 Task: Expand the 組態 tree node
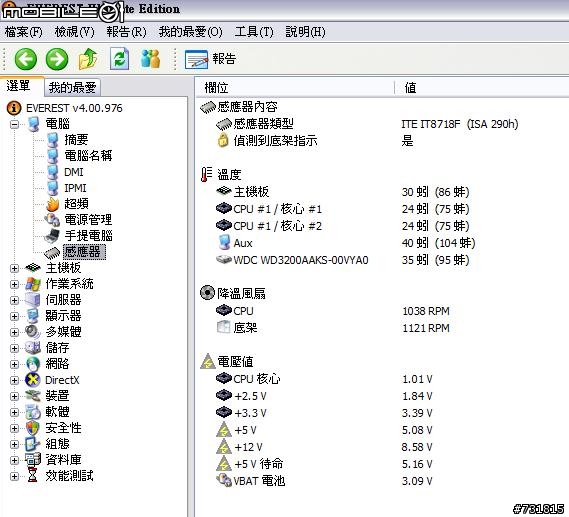(14, 444)
